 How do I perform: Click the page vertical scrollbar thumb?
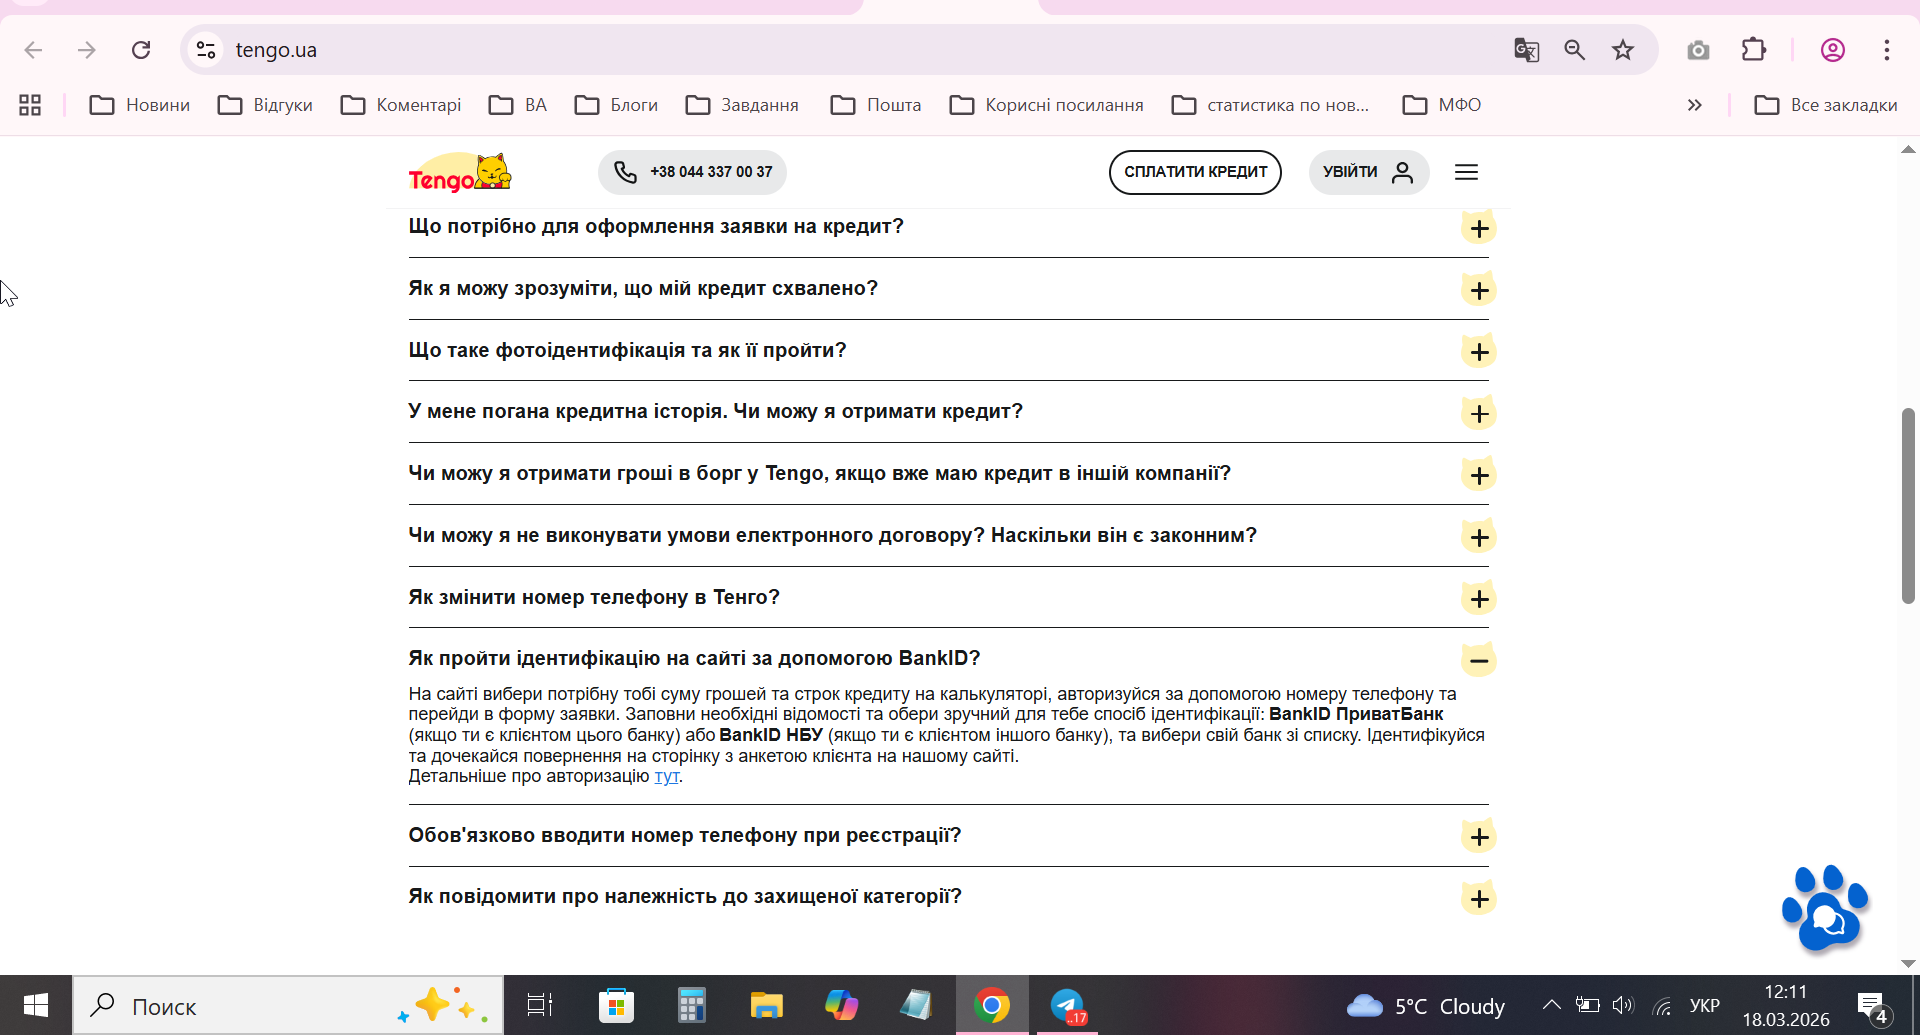tap(1908, 505)
